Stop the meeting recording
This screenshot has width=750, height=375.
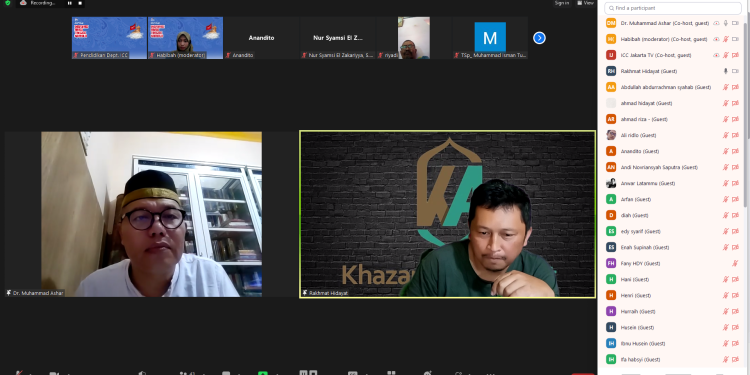[80, 3]
